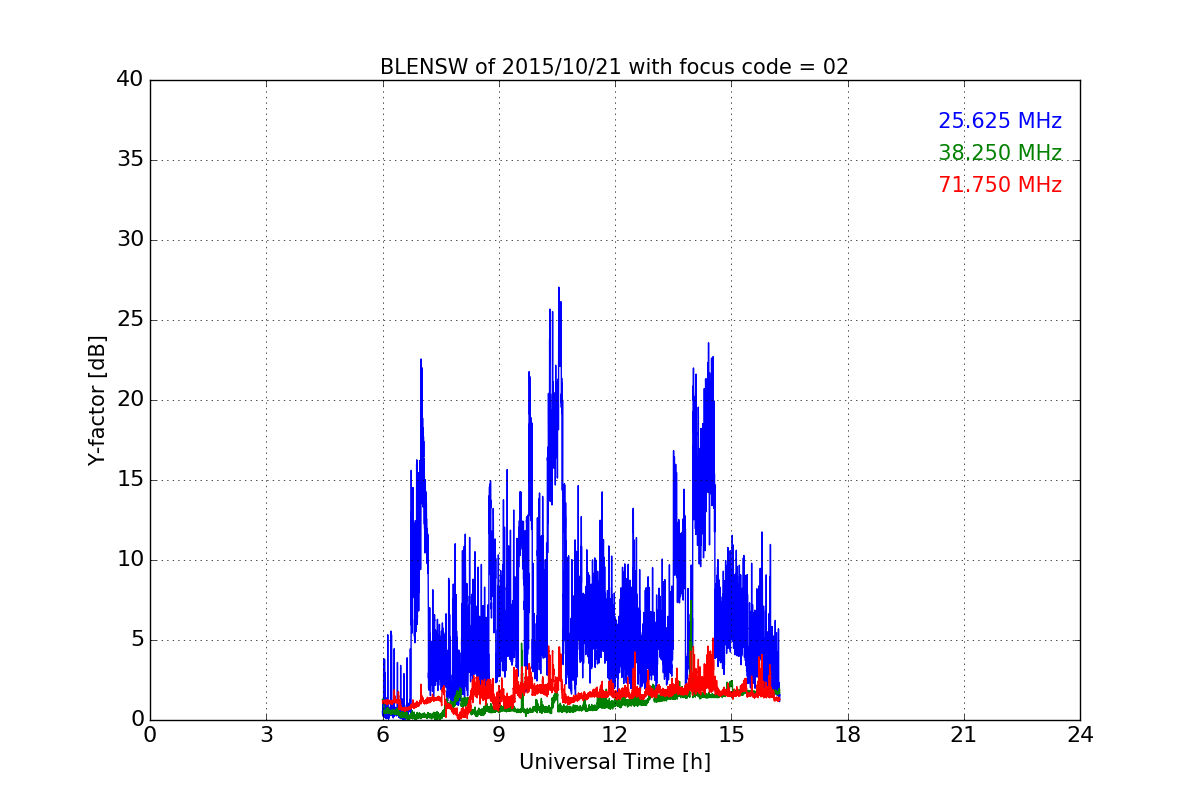
Task: Click x-axis tick label 3
Action: (x=266, y=734)
